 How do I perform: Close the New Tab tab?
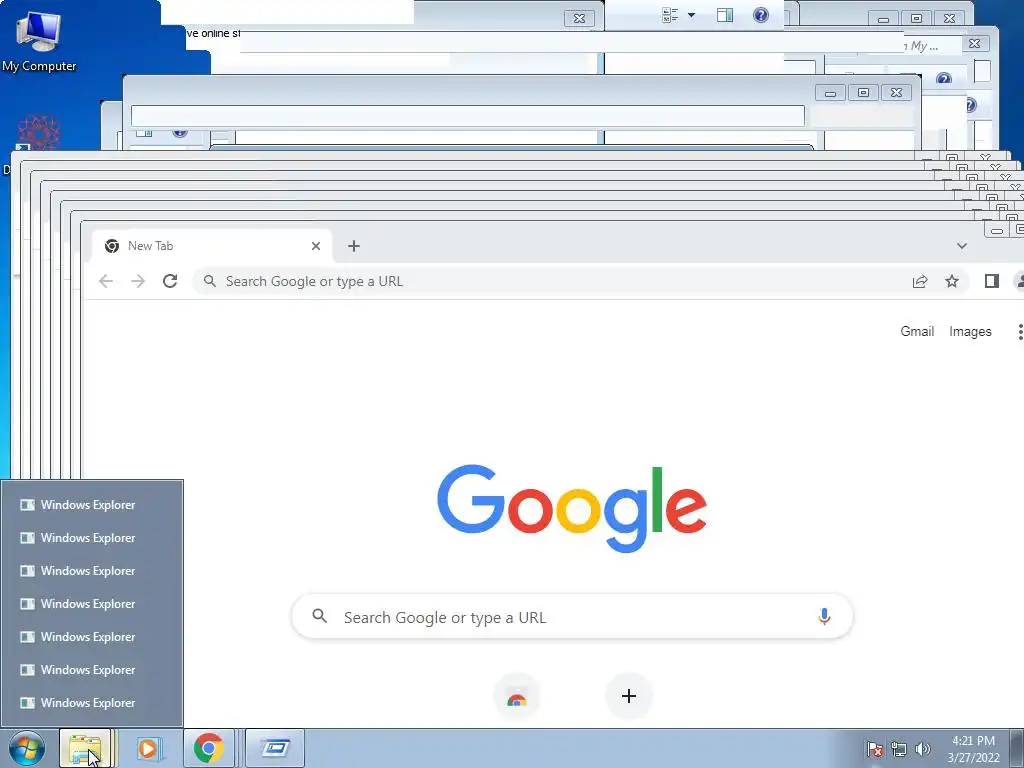pyautogui.click(x=316, y=246)
